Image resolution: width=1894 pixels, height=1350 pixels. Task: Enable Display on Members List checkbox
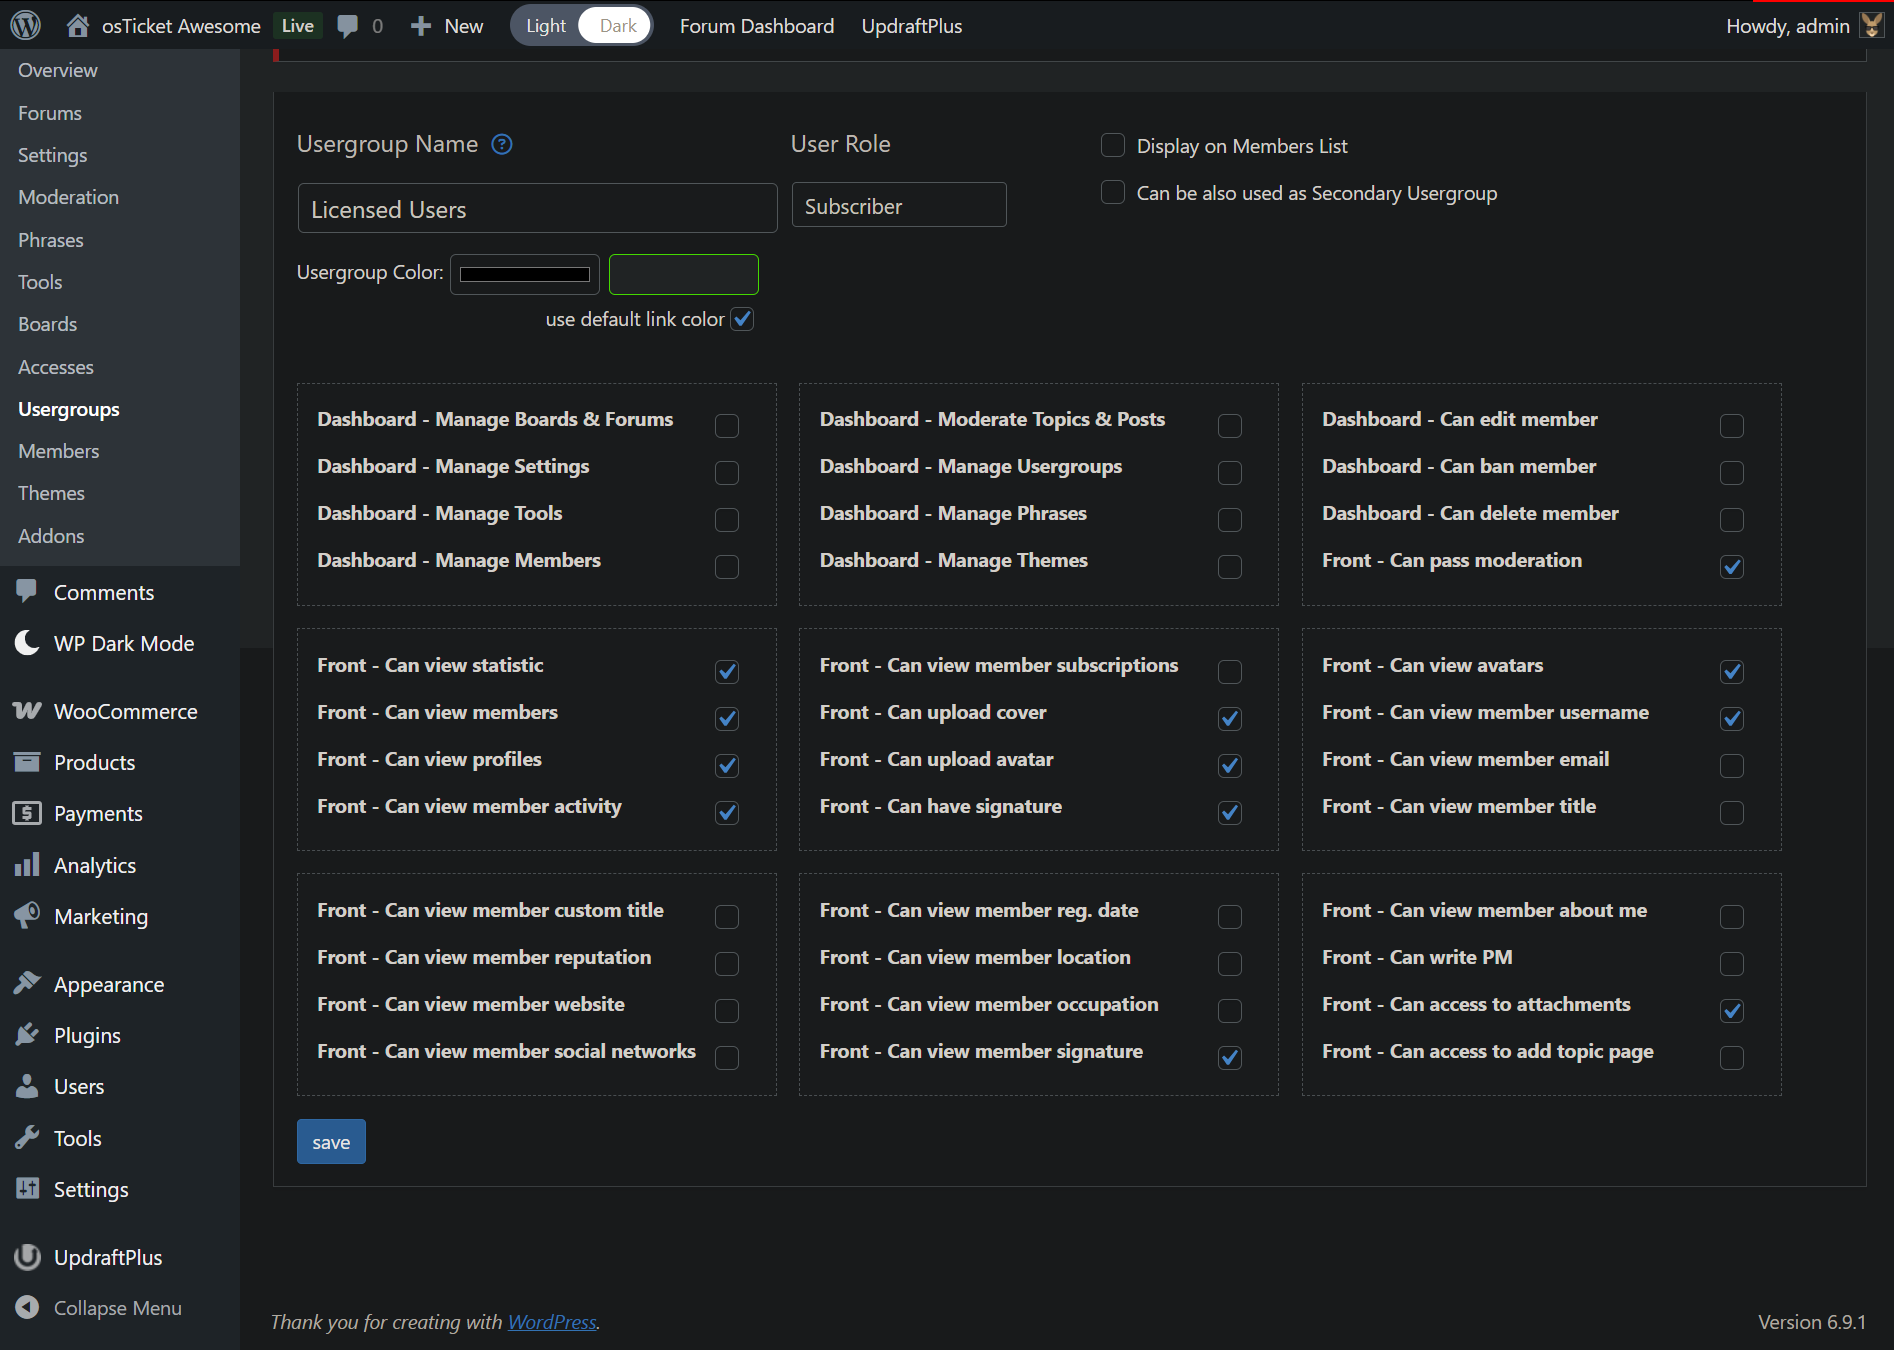[x=1112, y=146]
